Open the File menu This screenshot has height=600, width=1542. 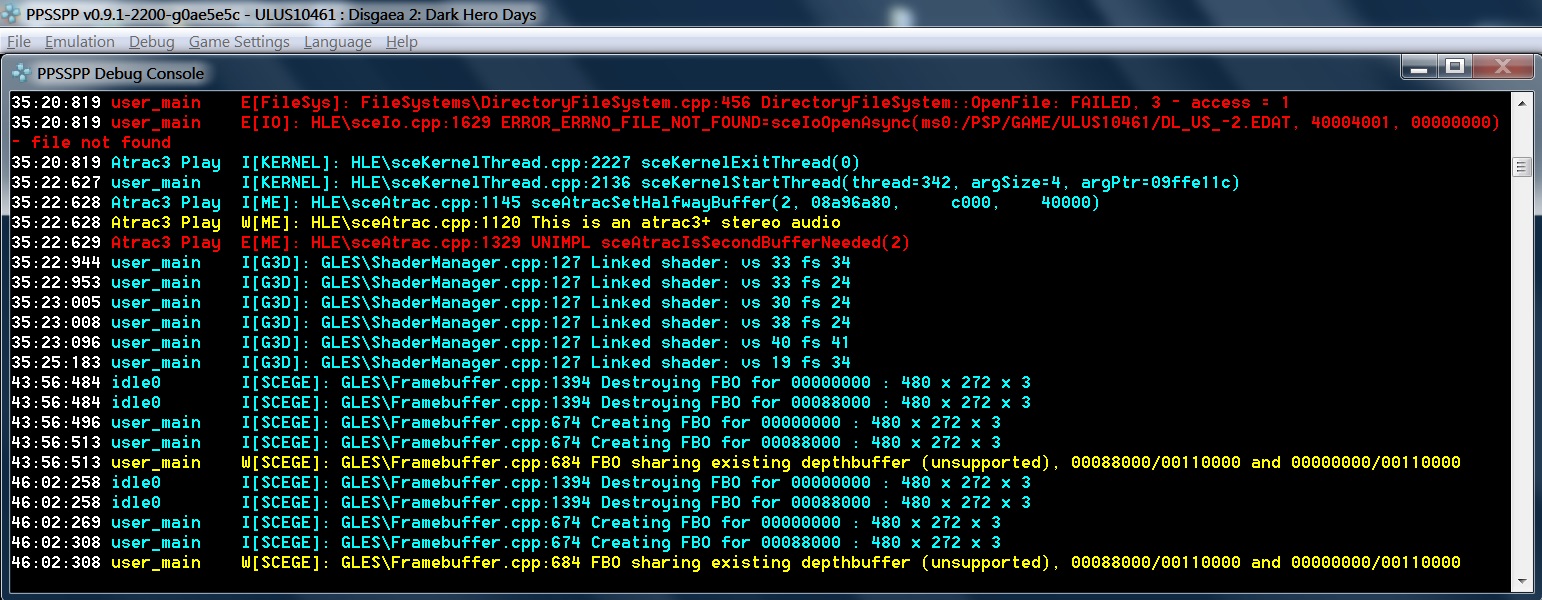[18, 42]
